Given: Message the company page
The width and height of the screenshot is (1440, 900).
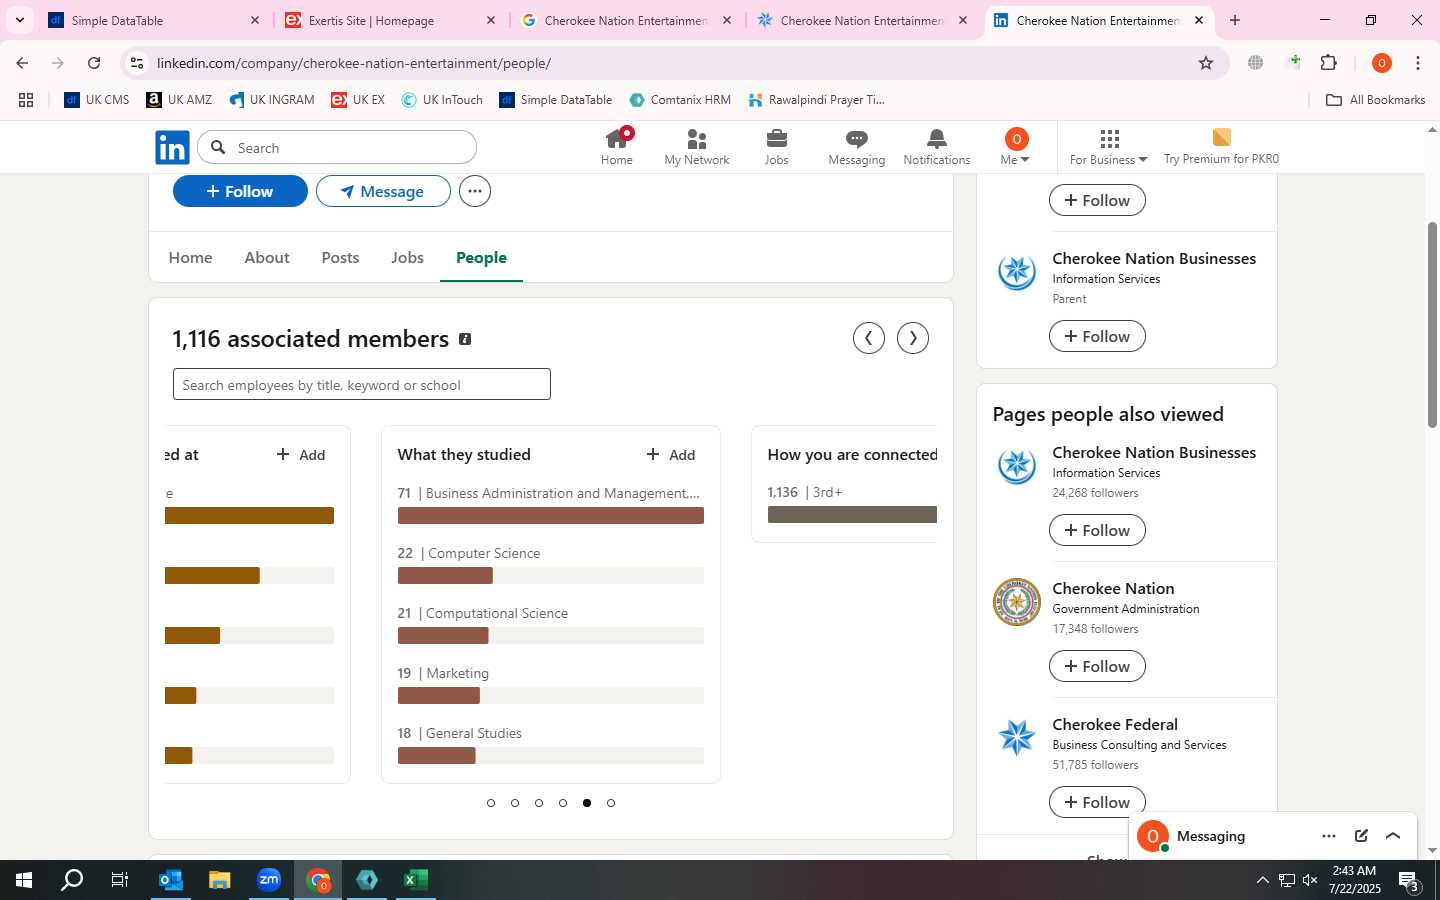Looking at the screenshot, I should (x=383, y=191).
